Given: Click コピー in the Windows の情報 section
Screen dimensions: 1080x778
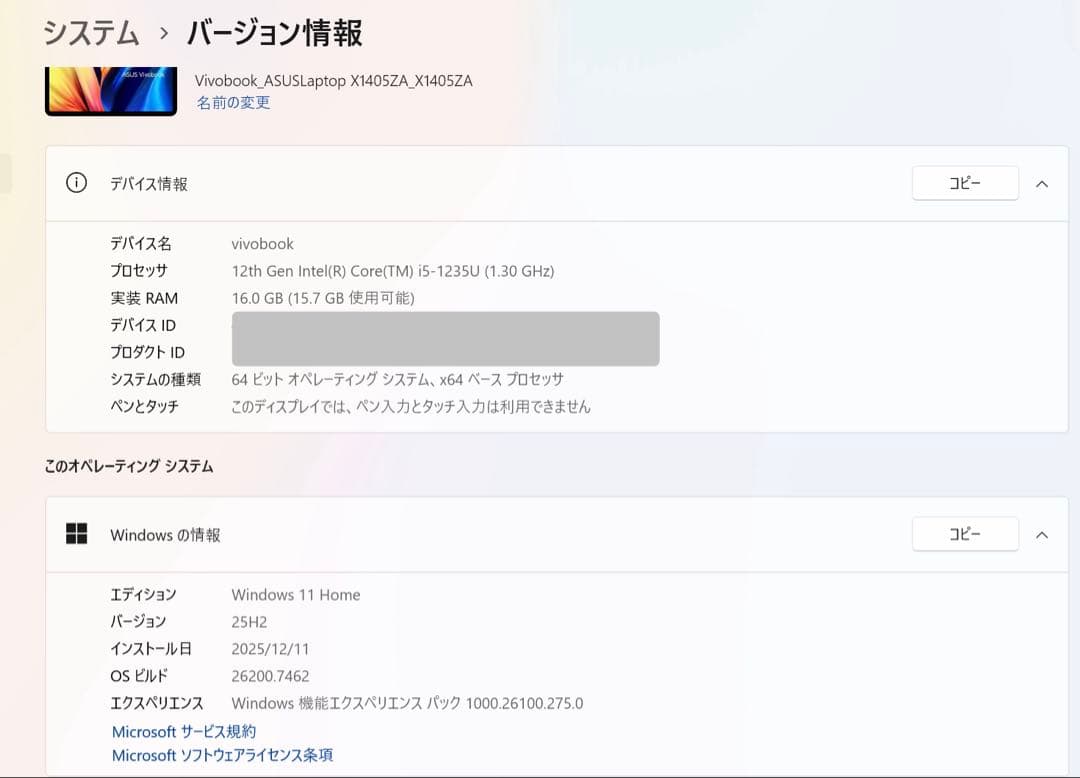Looking at the screenshot, I should (964, 534).
